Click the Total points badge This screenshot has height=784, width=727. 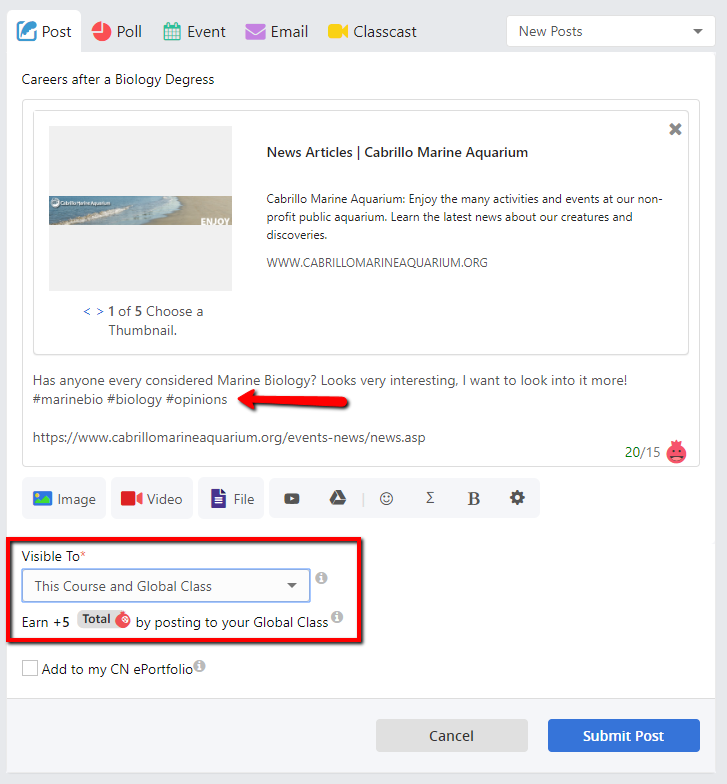[x=103, y=620]
